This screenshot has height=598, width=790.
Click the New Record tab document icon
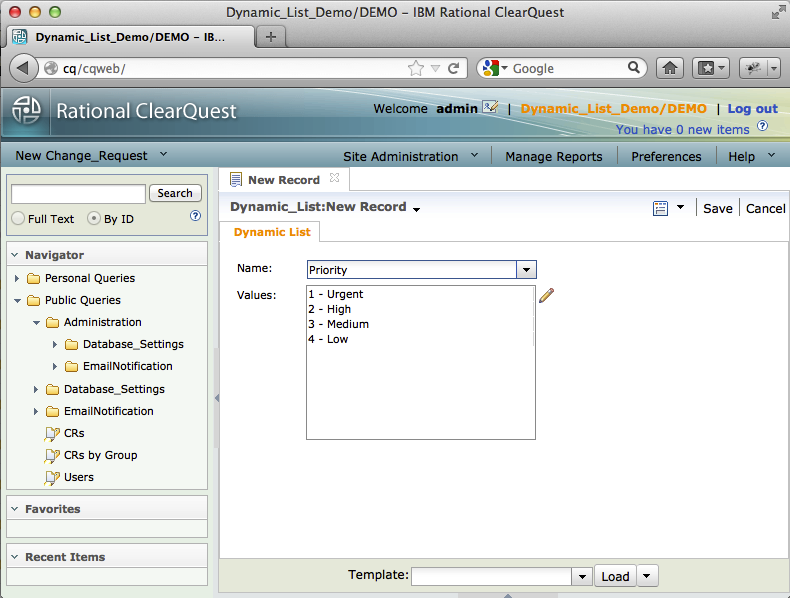tap(235, 179)
